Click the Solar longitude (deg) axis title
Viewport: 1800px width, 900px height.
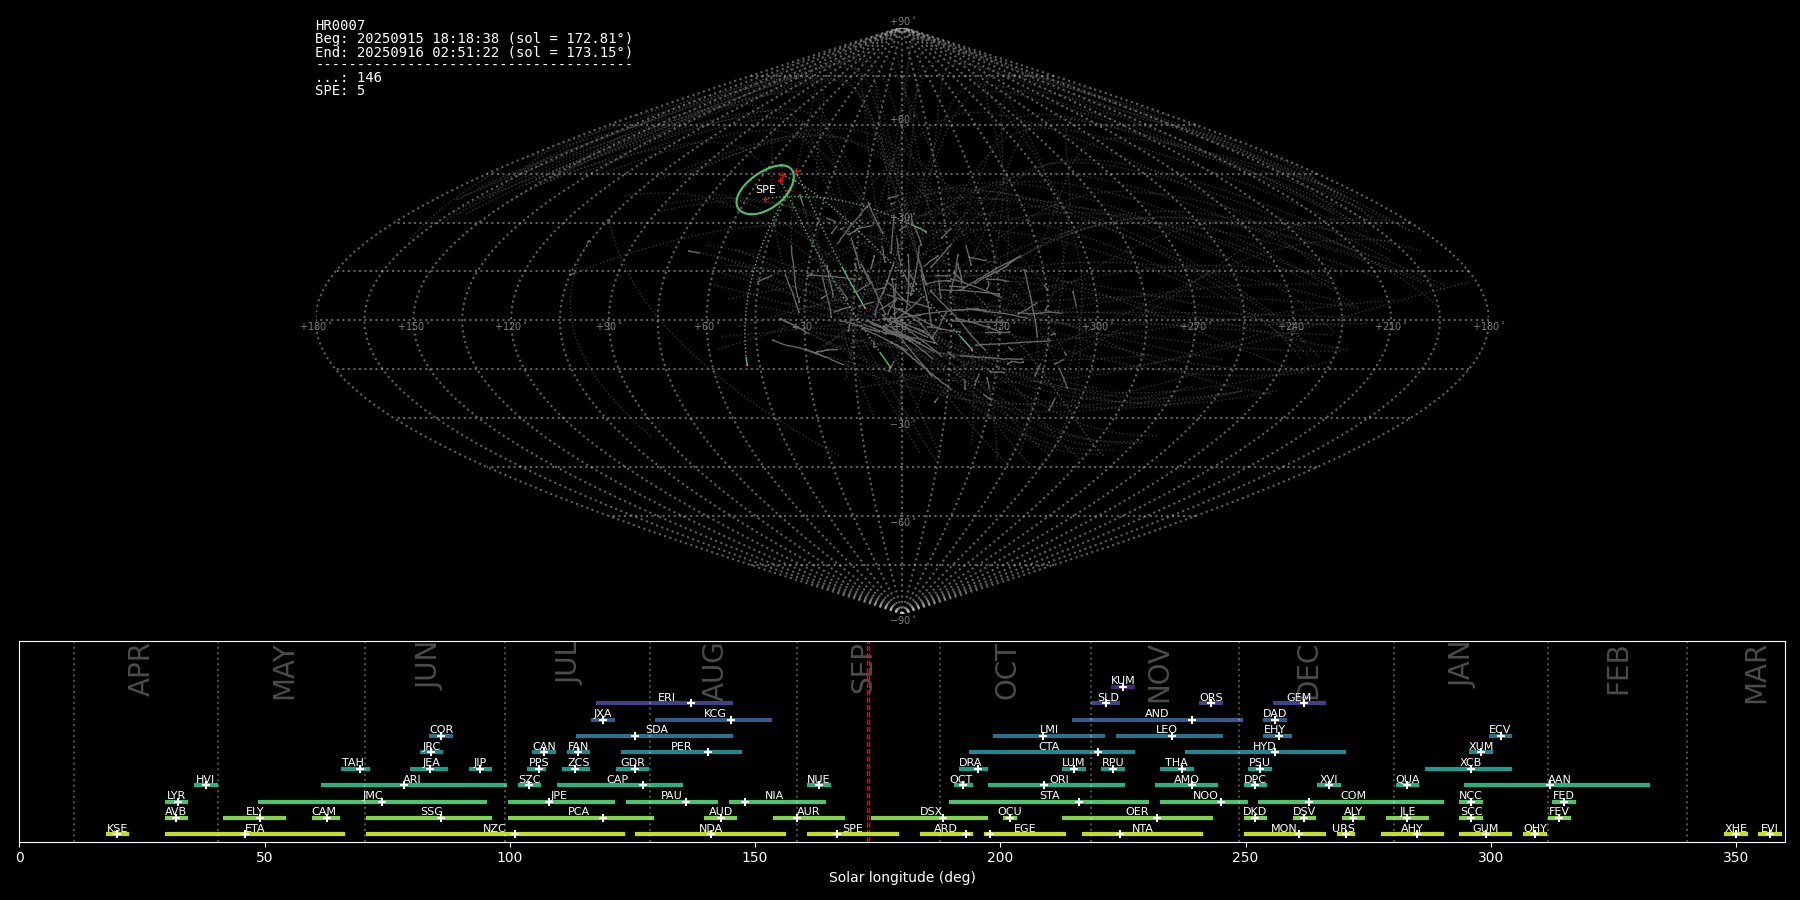[x=902, y=878]
